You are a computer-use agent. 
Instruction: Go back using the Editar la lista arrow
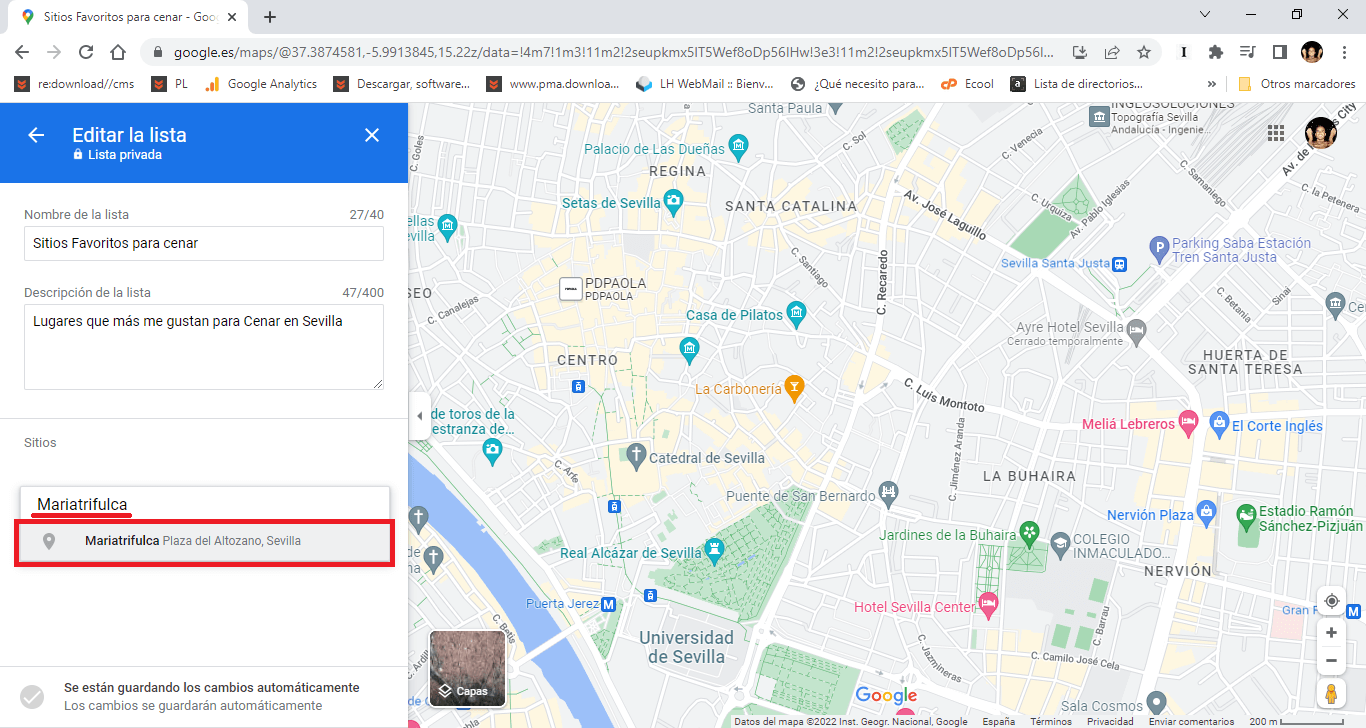click(36, 135)
